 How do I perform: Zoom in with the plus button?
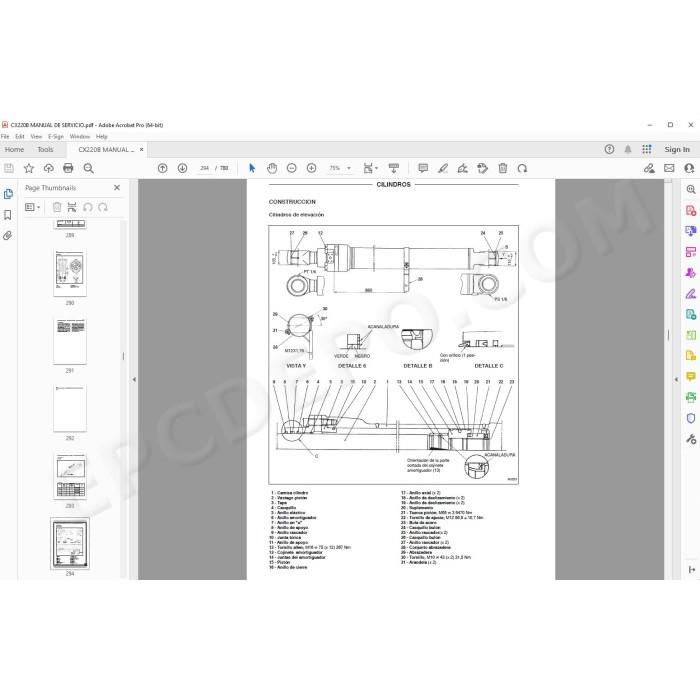click(312, 168)
